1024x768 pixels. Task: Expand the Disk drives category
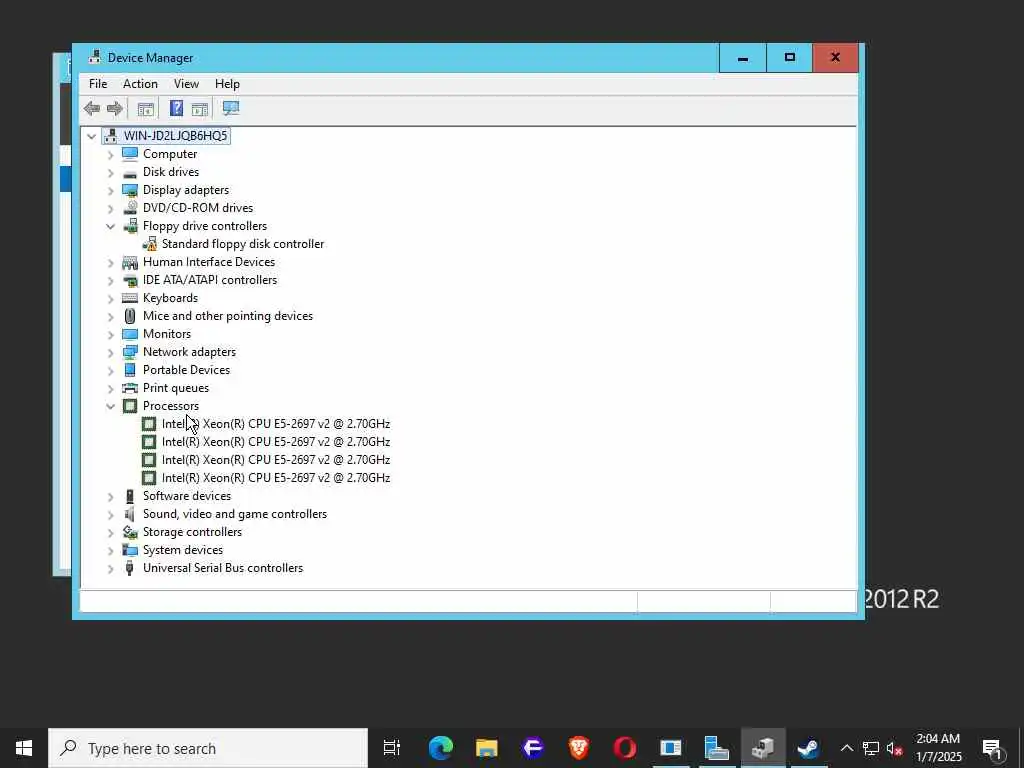[x=110, y=172]
